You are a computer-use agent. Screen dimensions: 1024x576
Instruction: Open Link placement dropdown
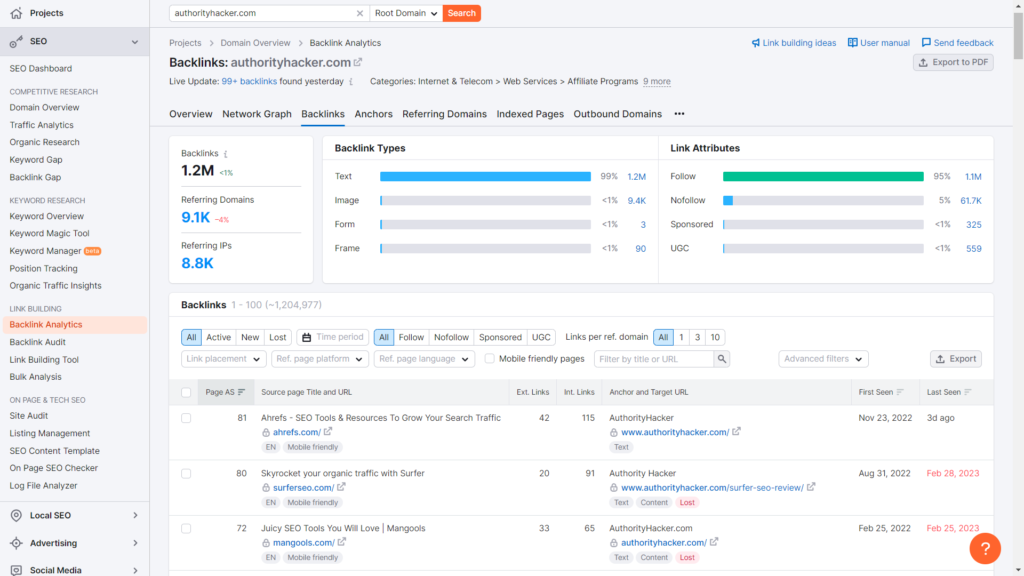(223, 359)
